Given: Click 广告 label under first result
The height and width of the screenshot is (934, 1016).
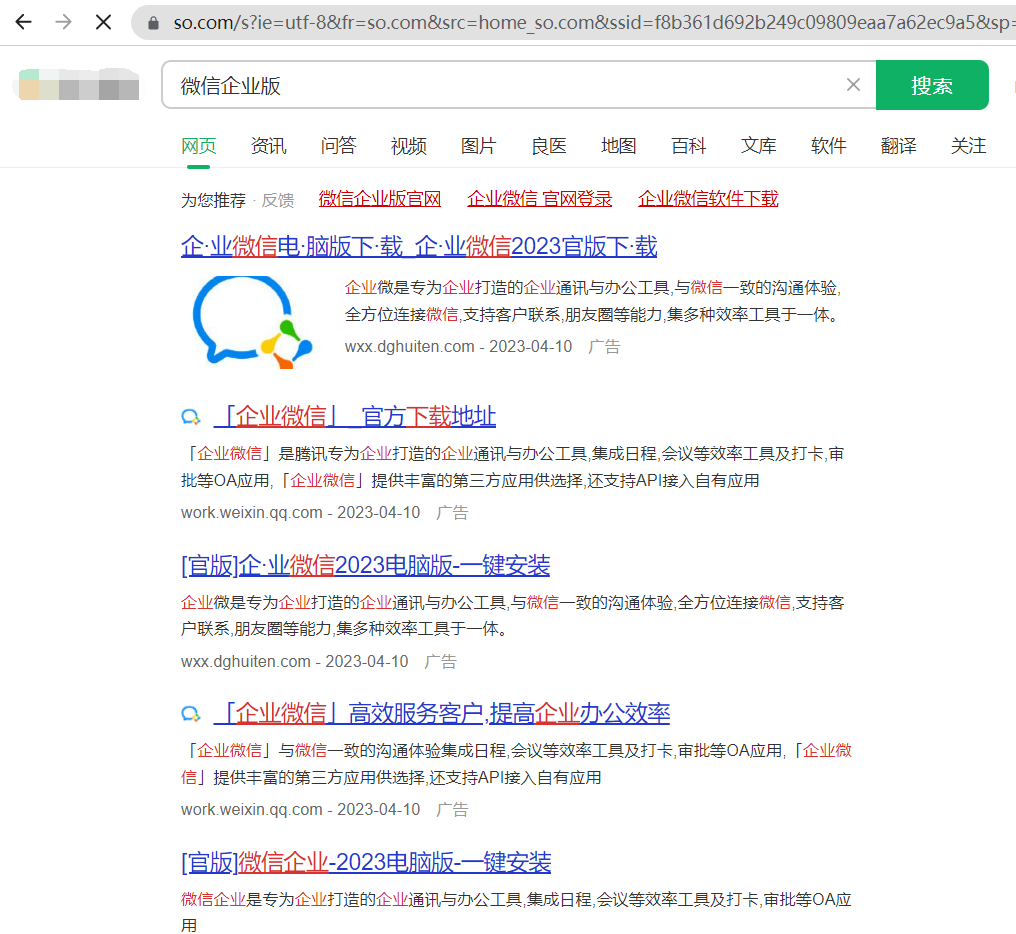Looking at the screenshot, I should point(604,347).
